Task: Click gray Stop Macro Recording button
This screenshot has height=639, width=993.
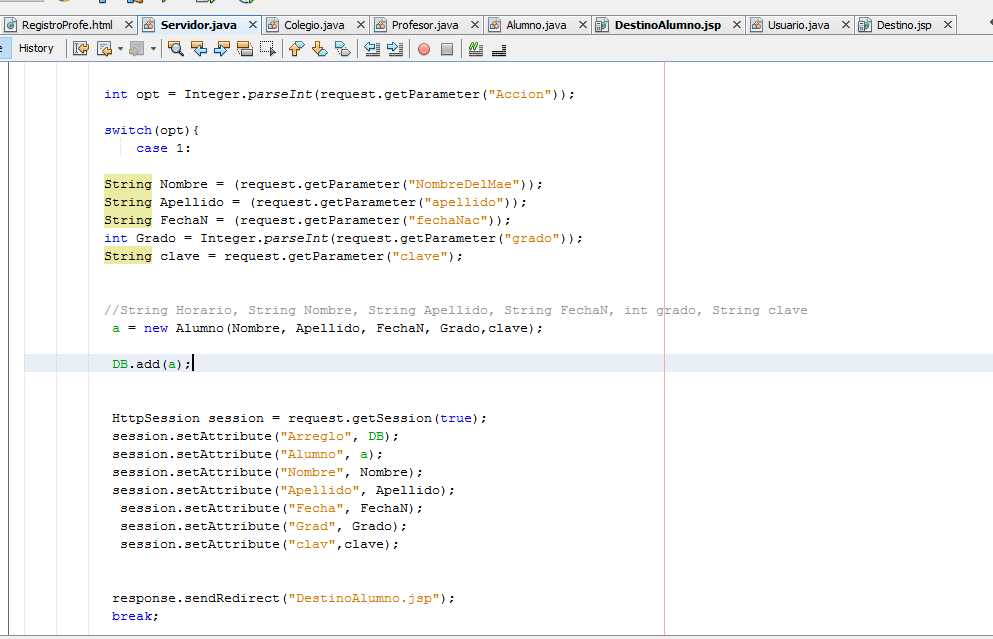Action: [447, 49]
